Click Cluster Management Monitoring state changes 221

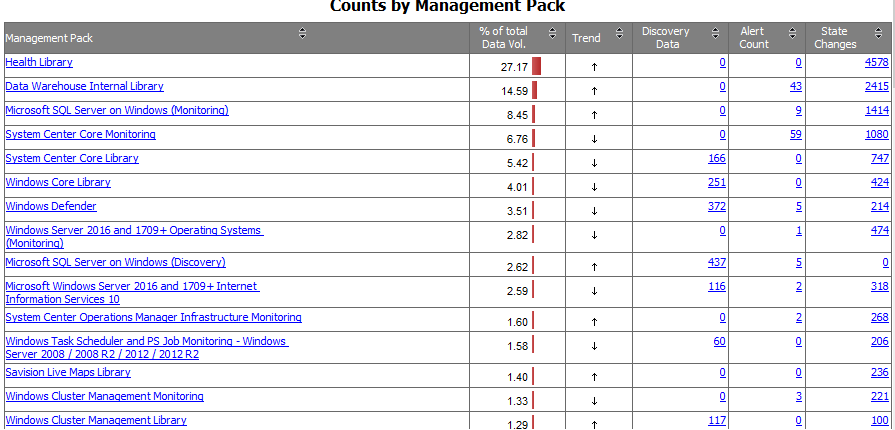click(880, 396)
